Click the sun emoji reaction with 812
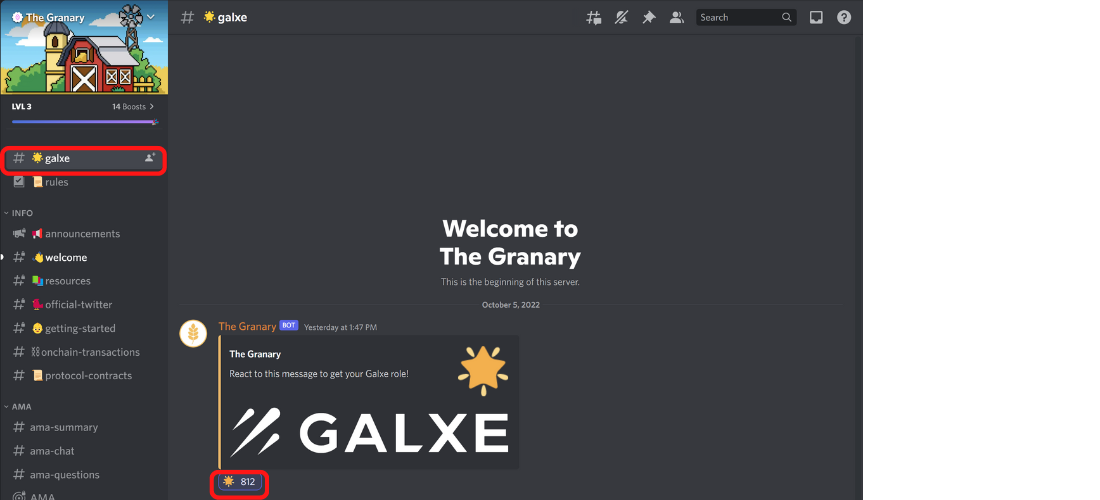 239,482
